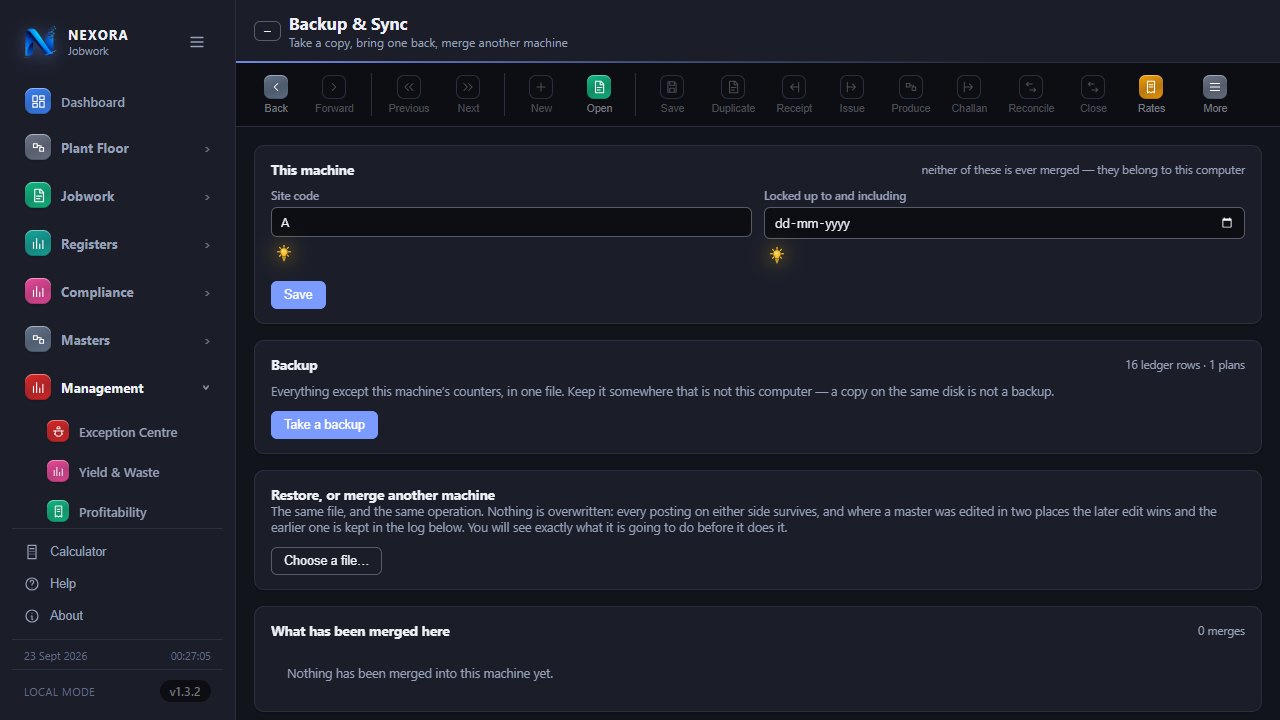This screenshot has width=1280, height=720.
Task: Open the orange Rates toolbar icon
Action: [1151, 87]
